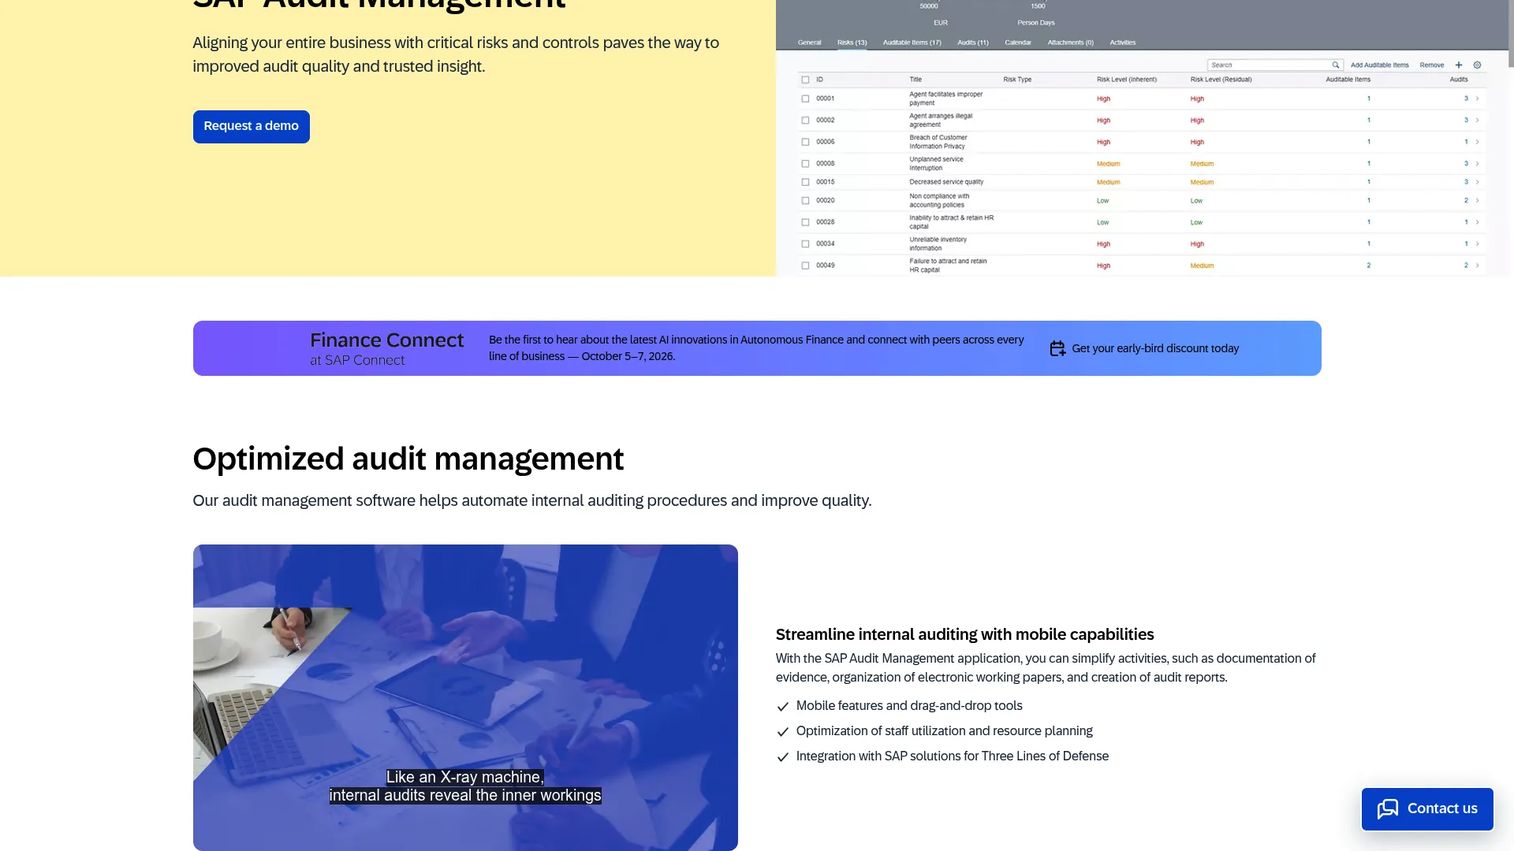Click the 'Optimized audit management' heading

click(x=408, y=458)
